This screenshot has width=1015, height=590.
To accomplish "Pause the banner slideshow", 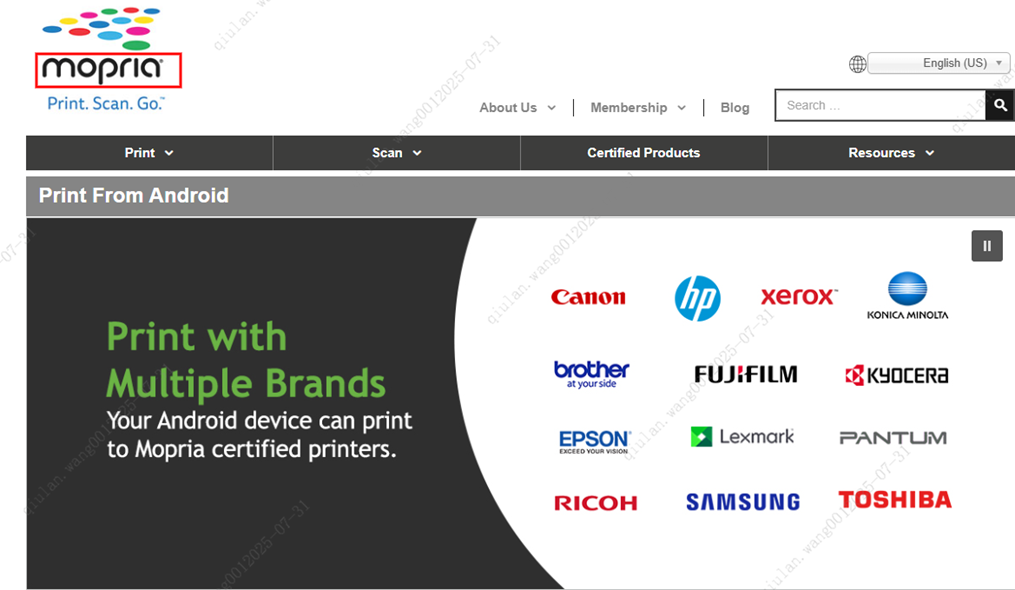I will pyautogui.click(x=987, y=246).
